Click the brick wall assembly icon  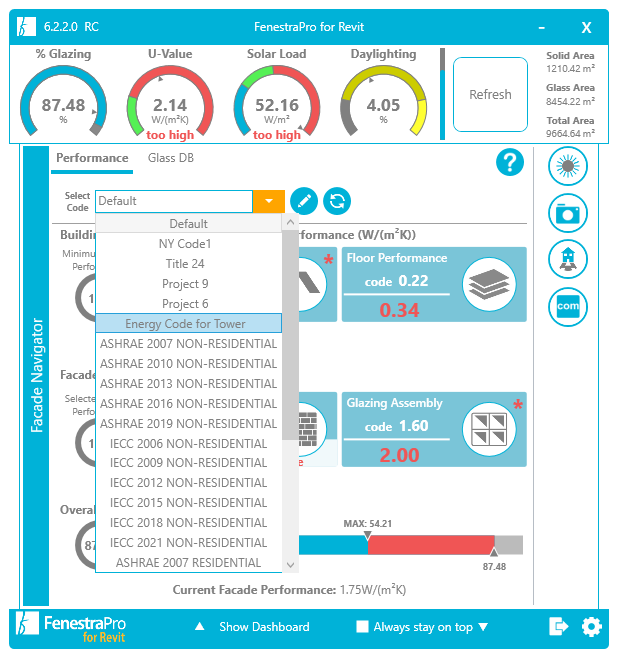click(x=308, y=430)
